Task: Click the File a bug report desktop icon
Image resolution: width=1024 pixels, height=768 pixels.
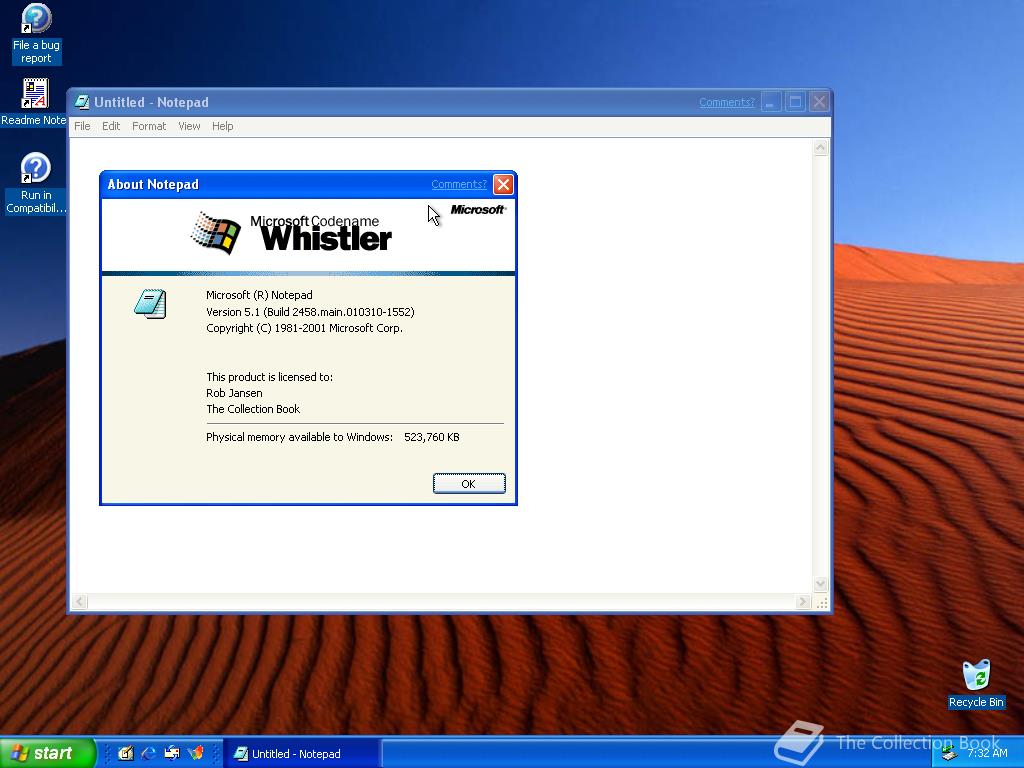Action: (x=36, y=34)
